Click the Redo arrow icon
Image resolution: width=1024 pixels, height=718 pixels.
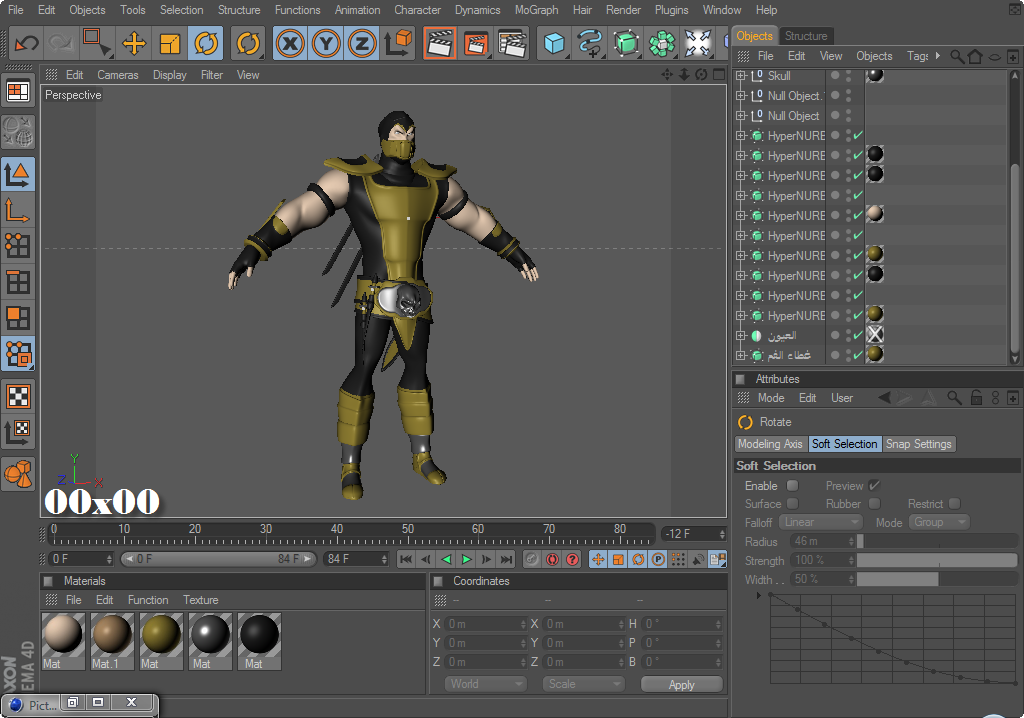click(x=61, y=43)
